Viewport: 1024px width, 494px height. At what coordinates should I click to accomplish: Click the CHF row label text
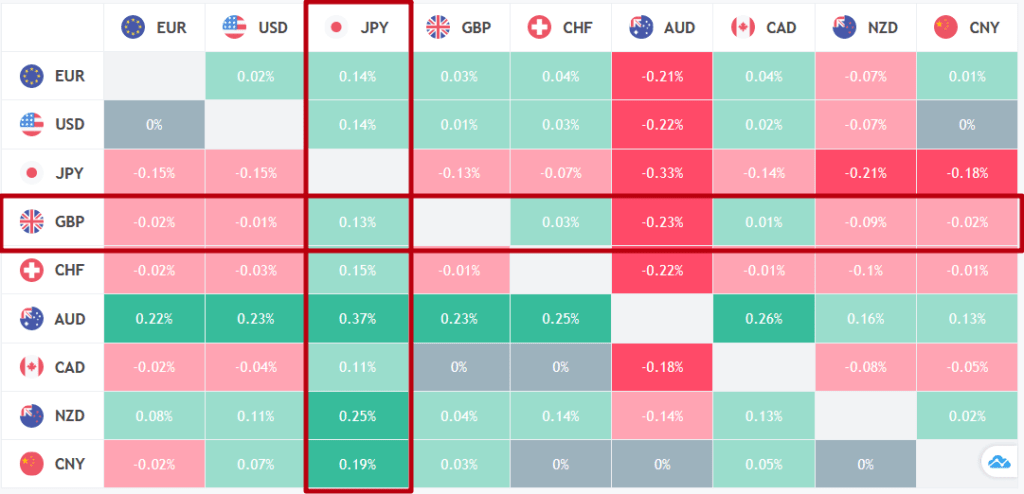click(70, 270)
